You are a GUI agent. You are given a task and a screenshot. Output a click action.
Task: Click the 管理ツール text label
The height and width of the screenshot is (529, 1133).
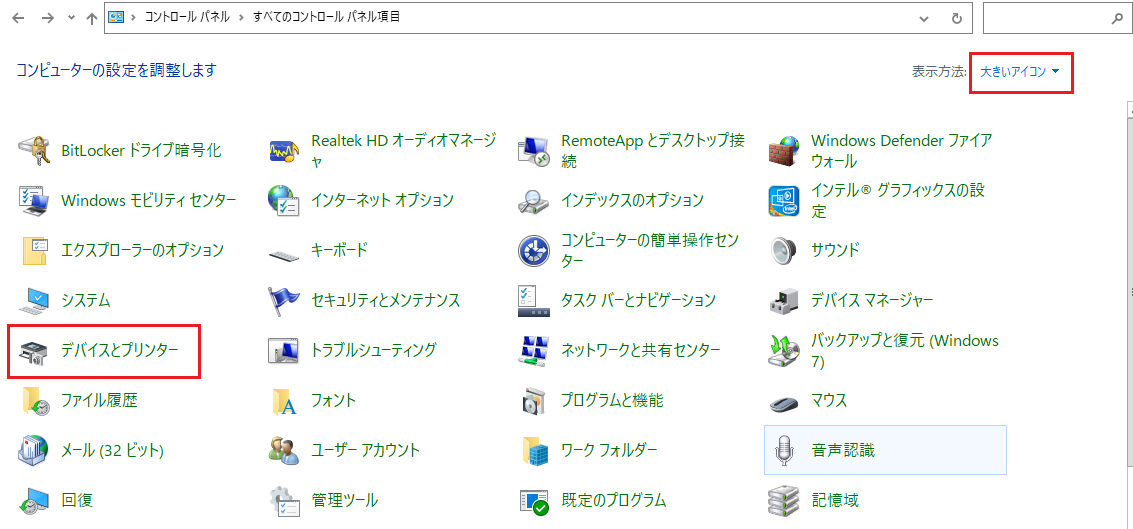click(345, 500)
